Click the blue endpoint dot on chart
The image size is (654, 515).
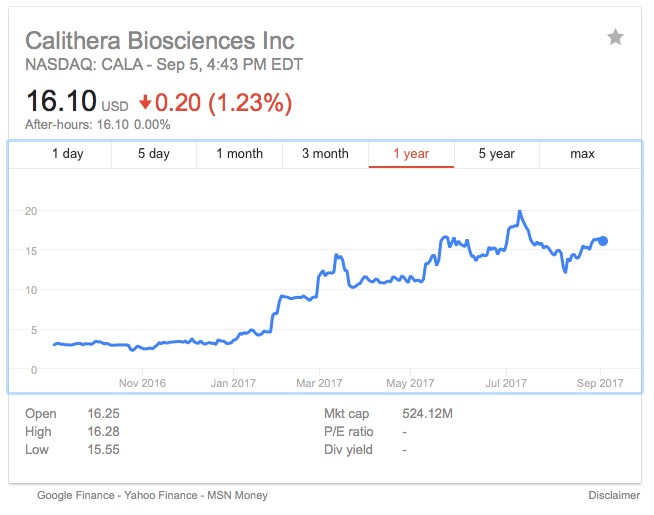click(x=603, y=241)
